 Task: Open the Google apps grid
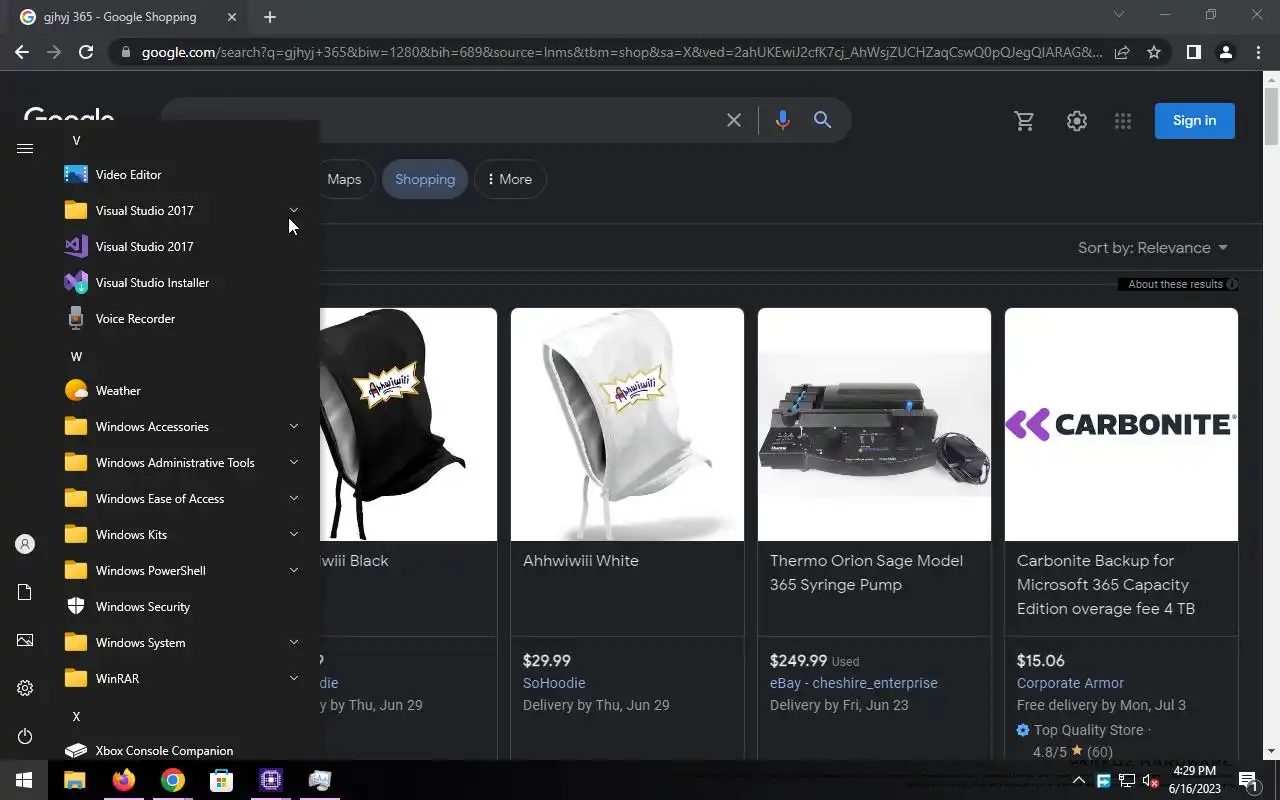[x=1123, y=121]
